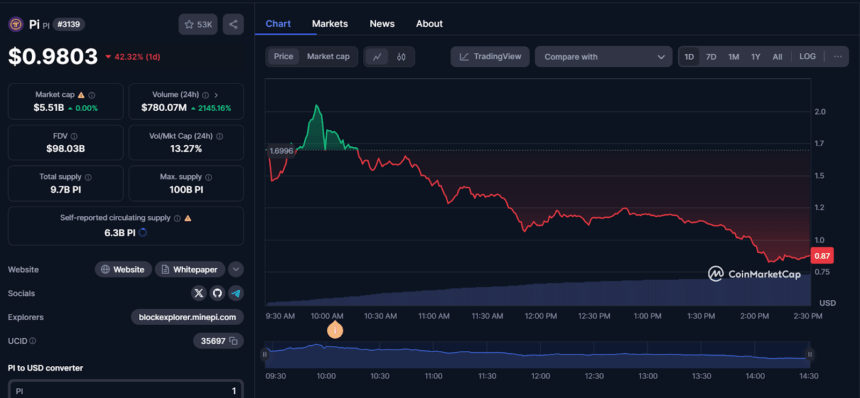Click the right range slider handle
The width and height of the screenshot is (860, 398).
(809, 355)
